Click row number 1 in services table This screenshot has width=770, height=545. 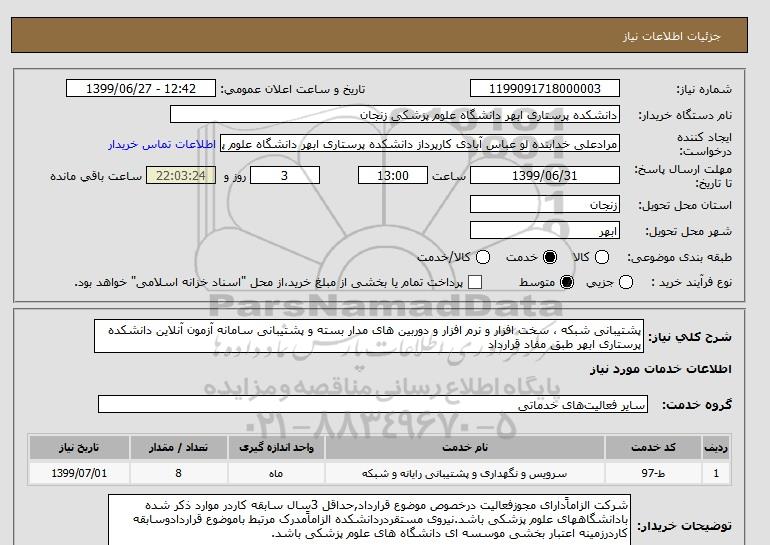[716, 473]
